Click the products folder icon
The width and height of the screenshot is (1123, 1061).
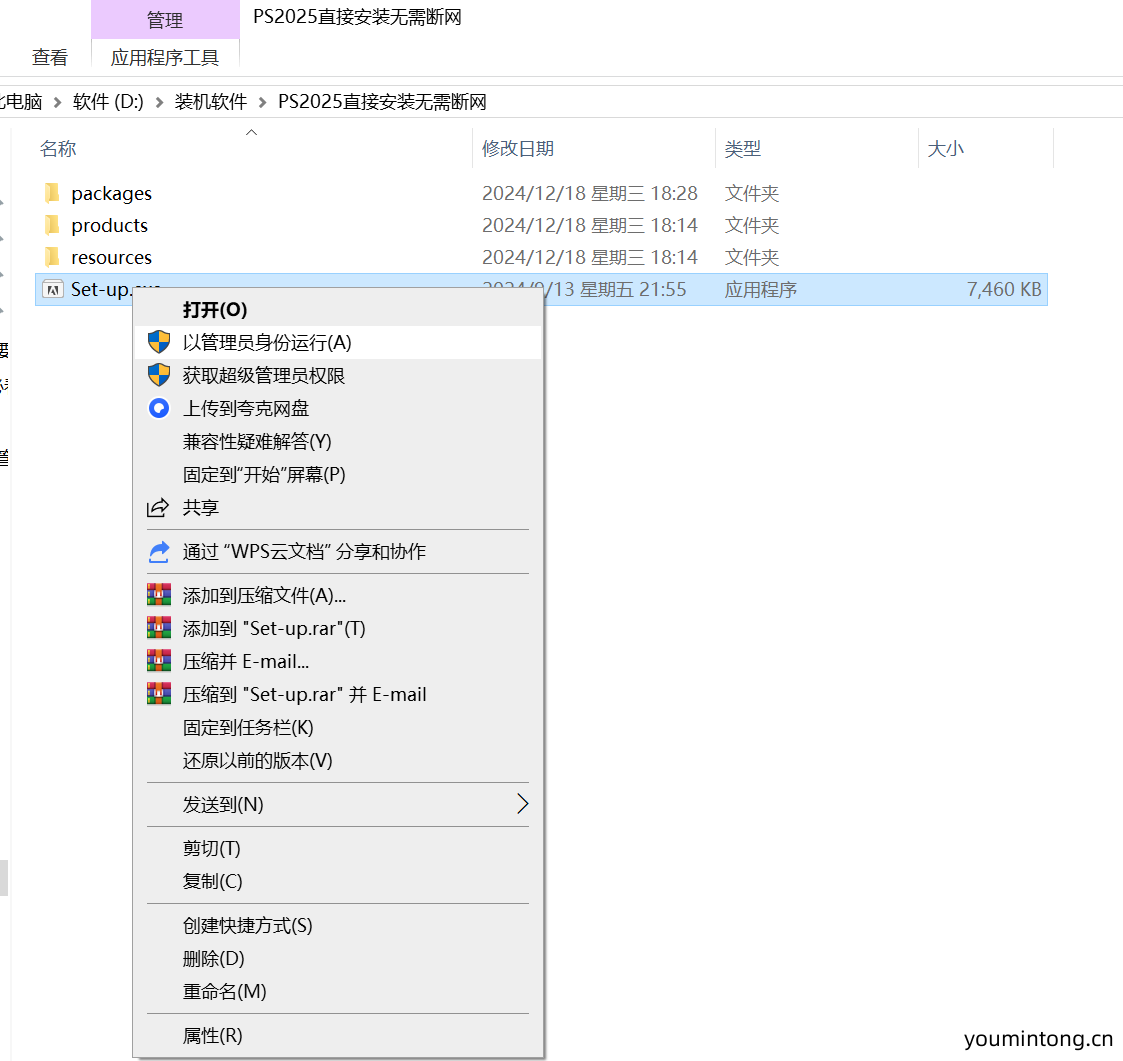tap(52, 225)
